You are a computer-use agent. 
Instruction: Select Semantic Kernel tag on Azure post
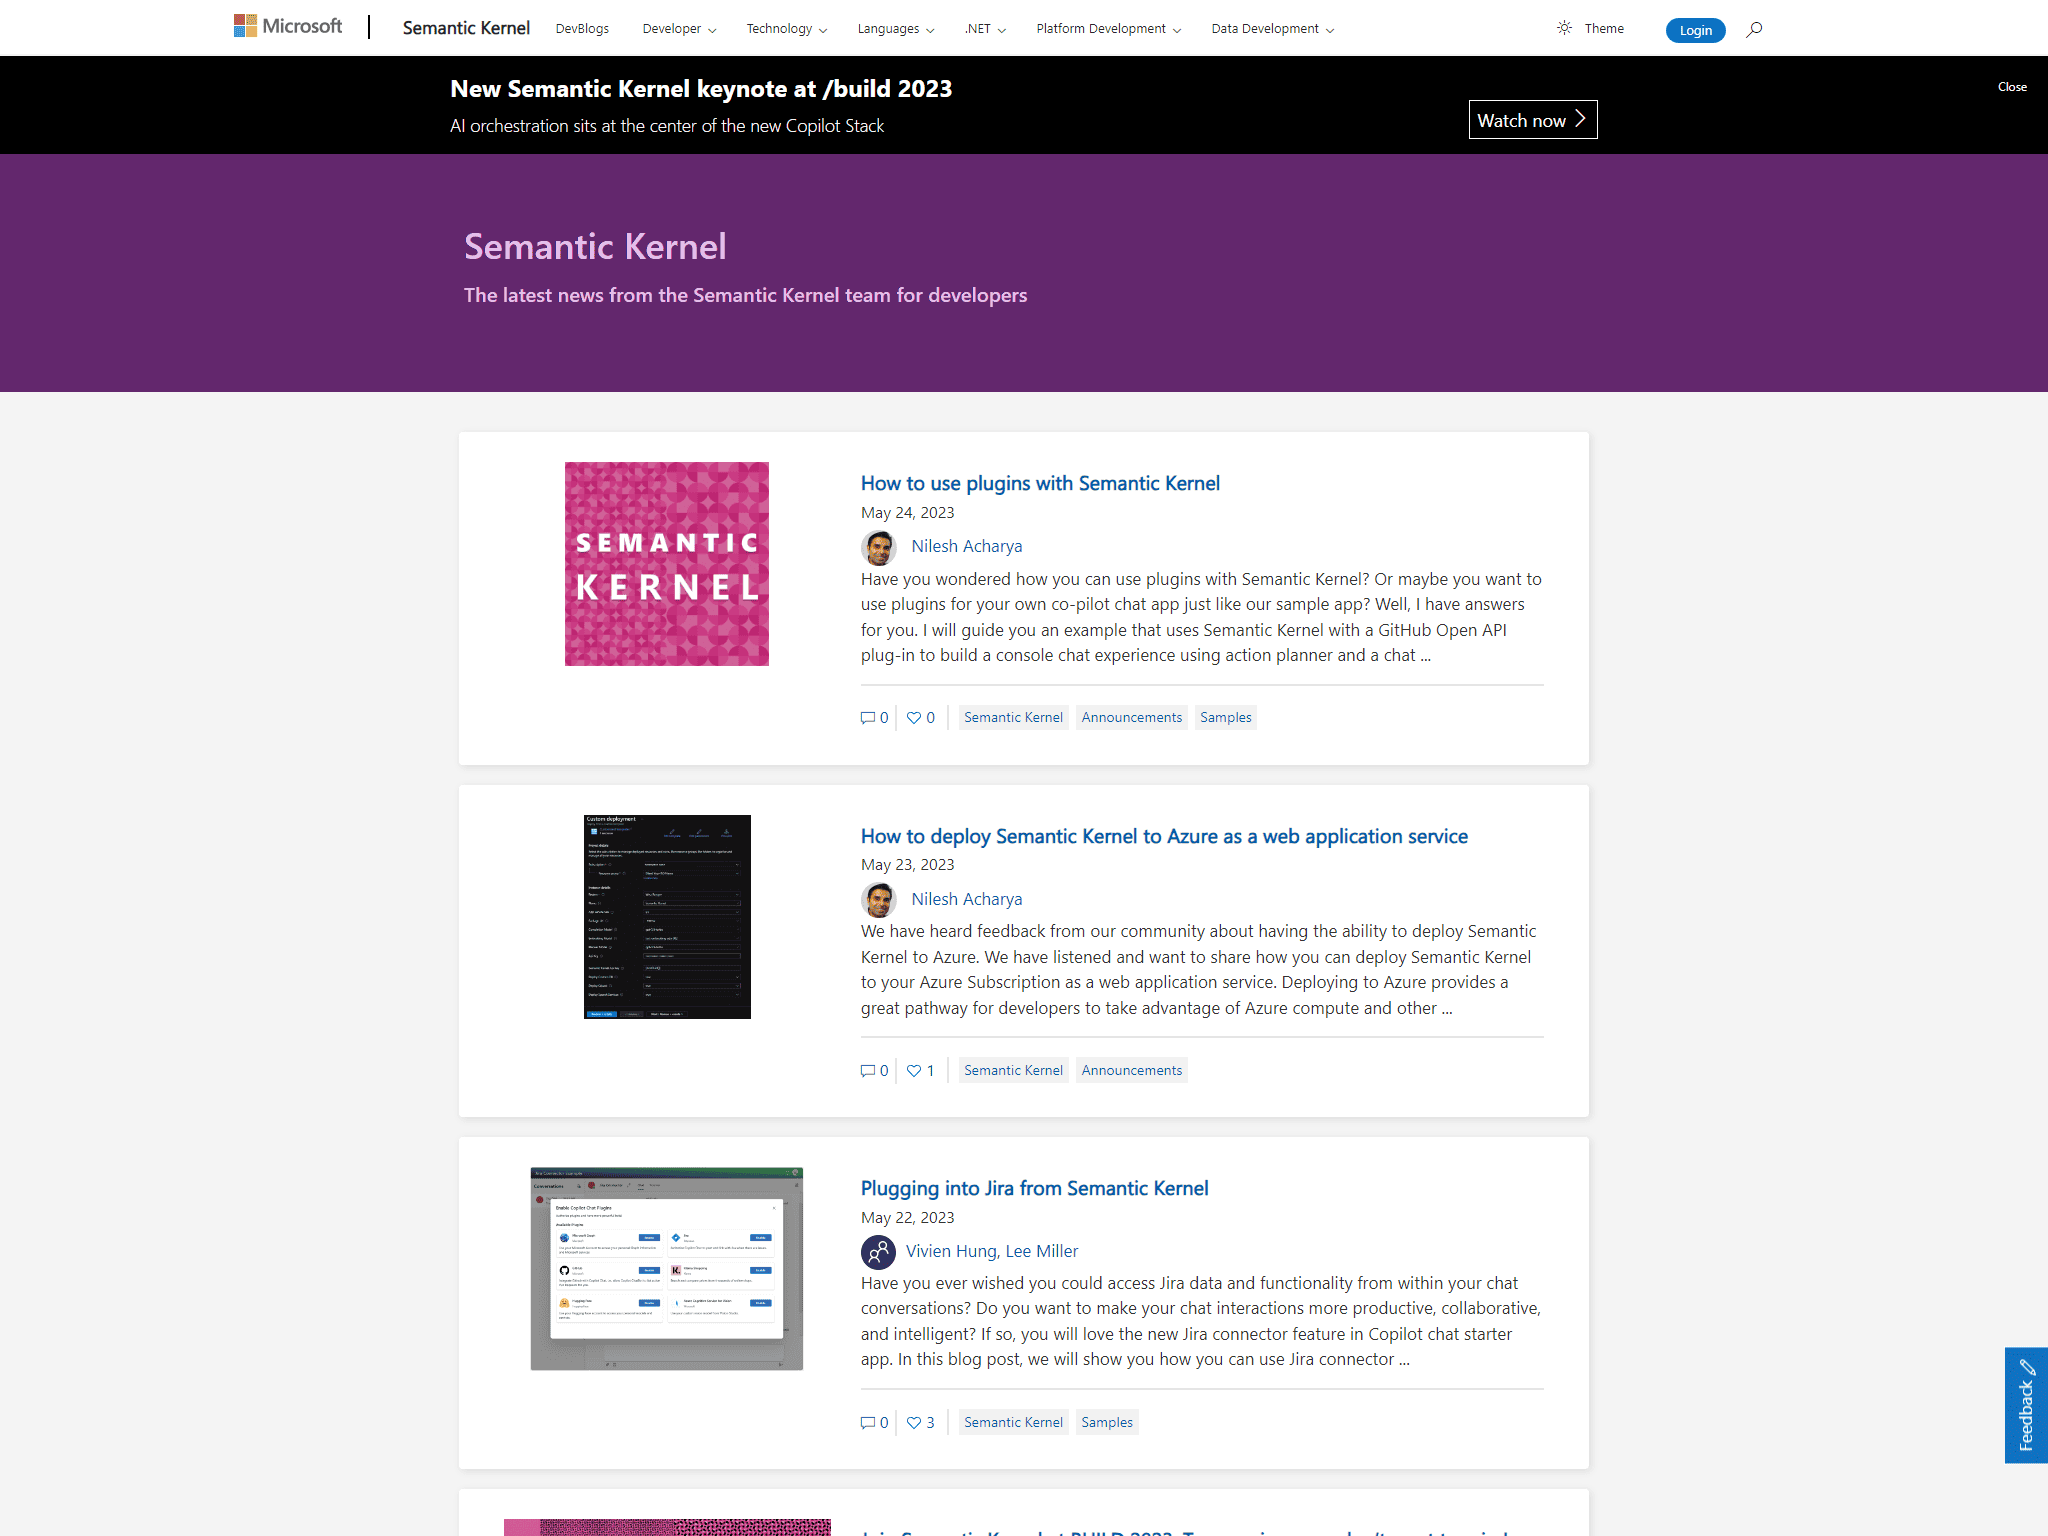(1013, 1071)
